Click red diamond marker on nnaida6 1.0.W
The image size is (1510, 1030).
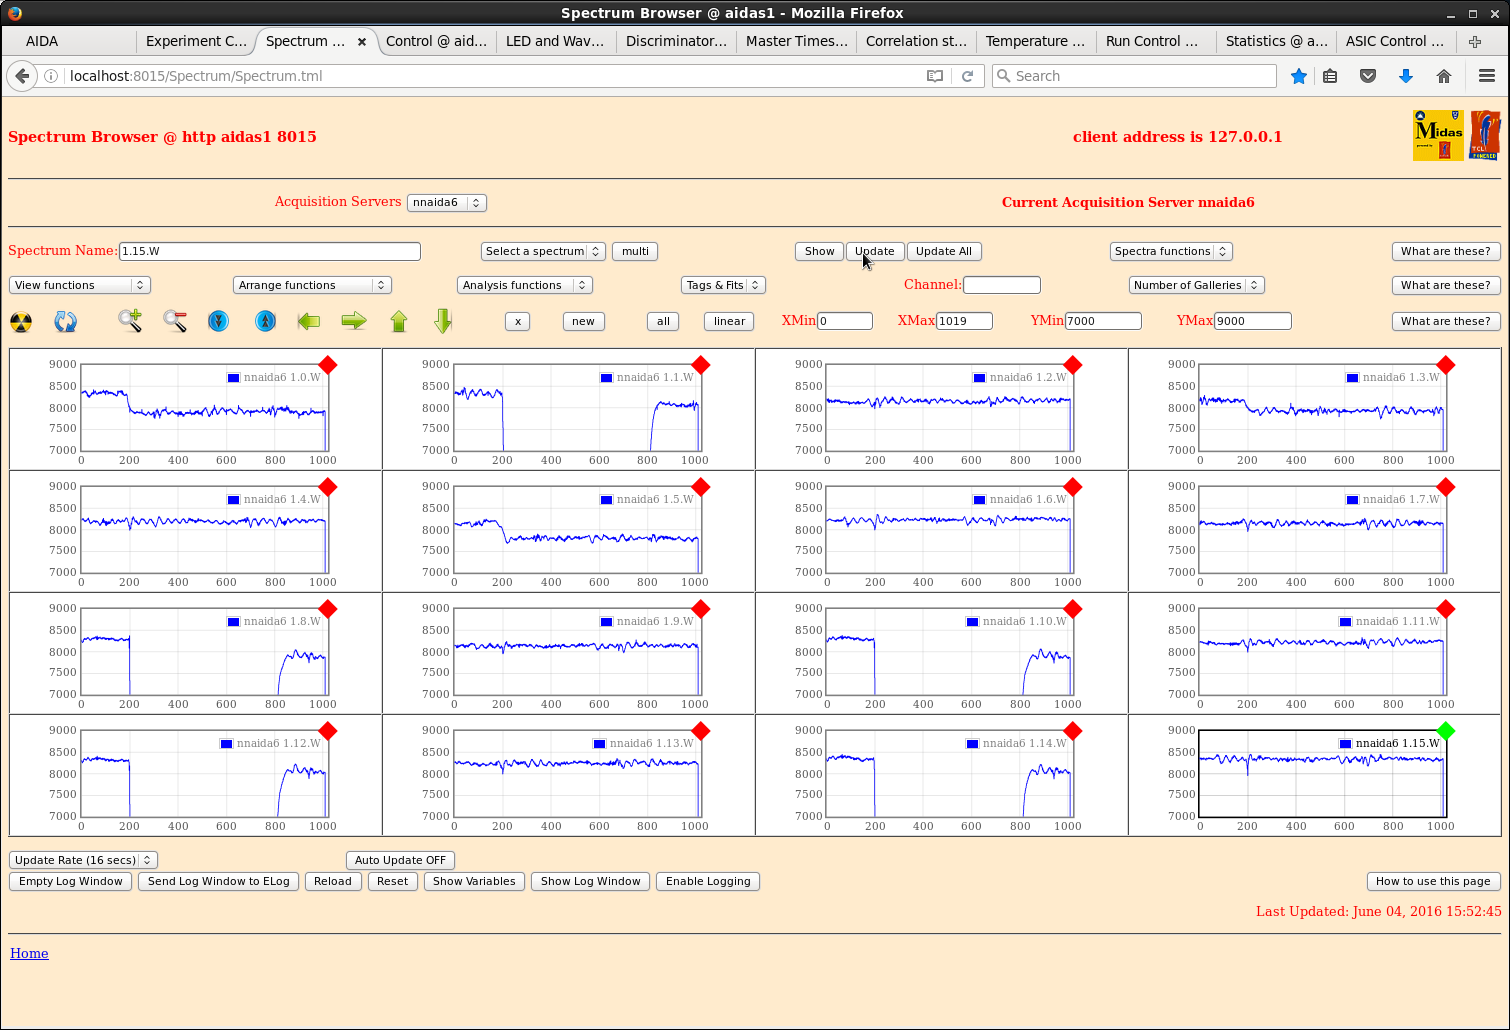(328, 365)
